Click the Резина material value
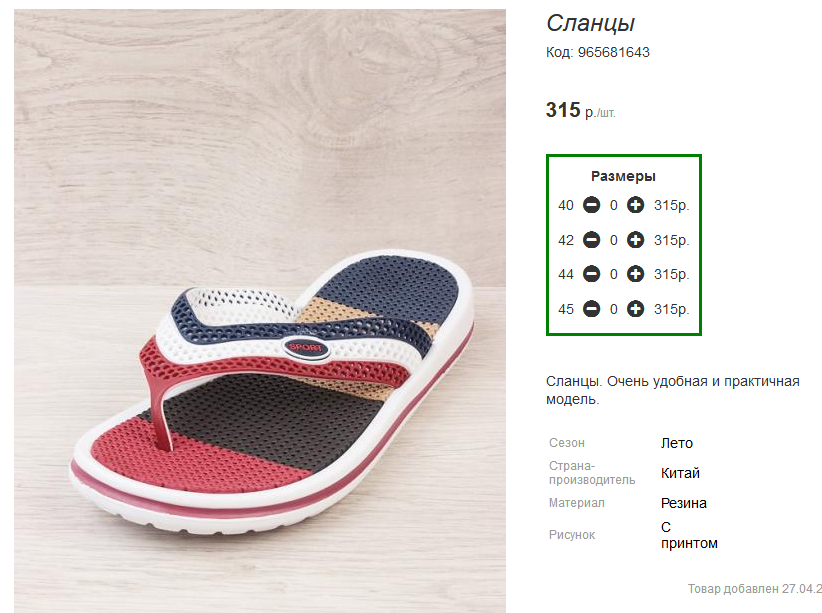The height and width of the screenshot is (613, 822). pos(684,503)
